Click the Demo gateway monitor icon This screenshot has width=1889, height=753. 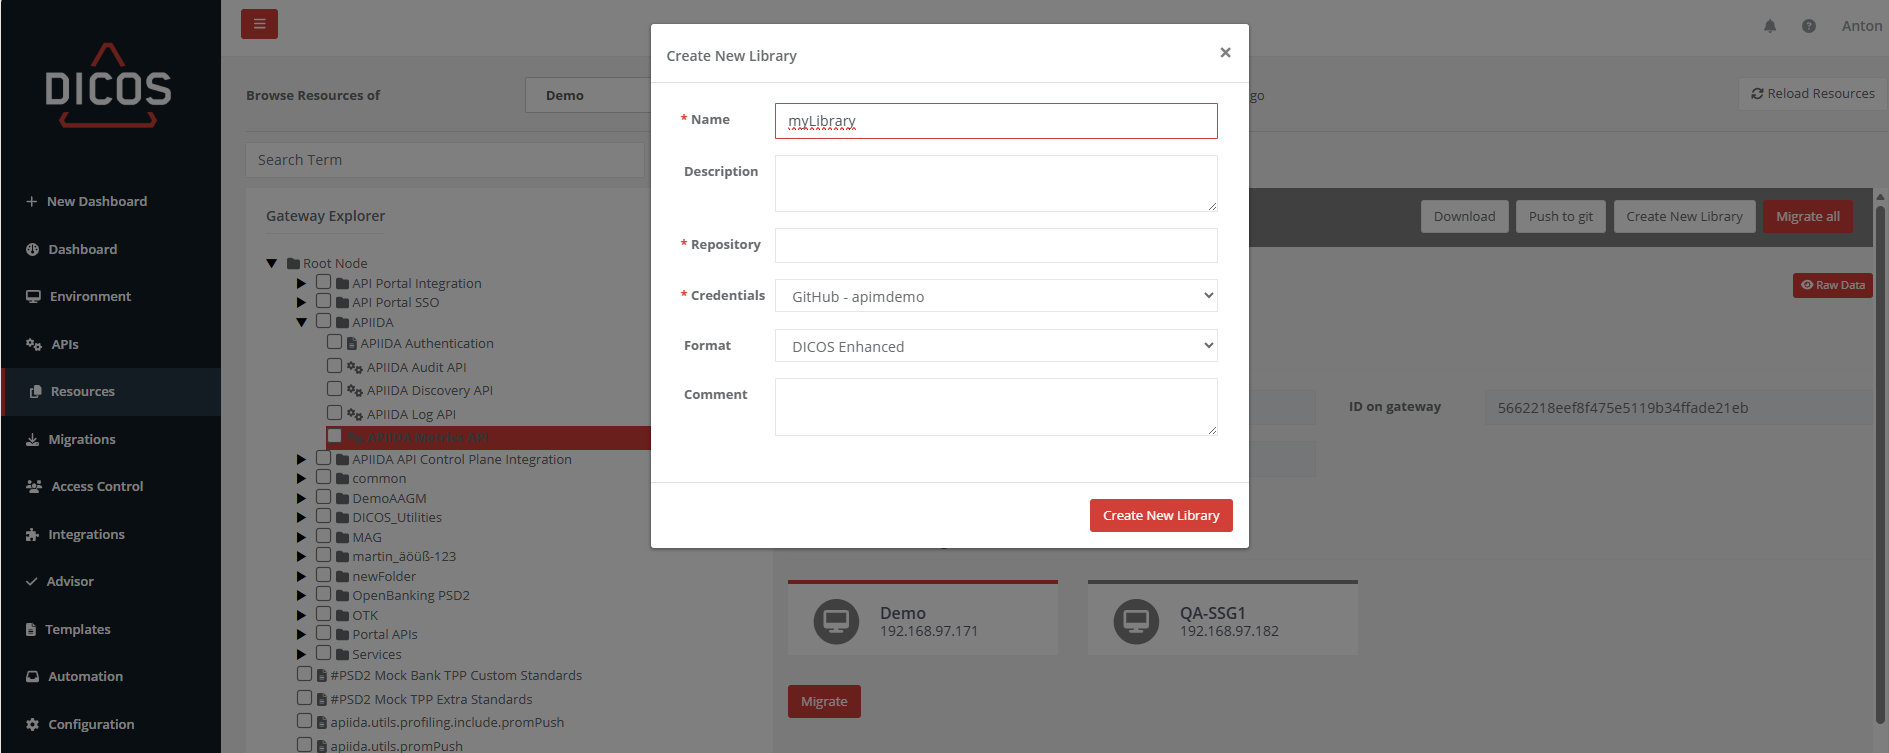point(836,621)
